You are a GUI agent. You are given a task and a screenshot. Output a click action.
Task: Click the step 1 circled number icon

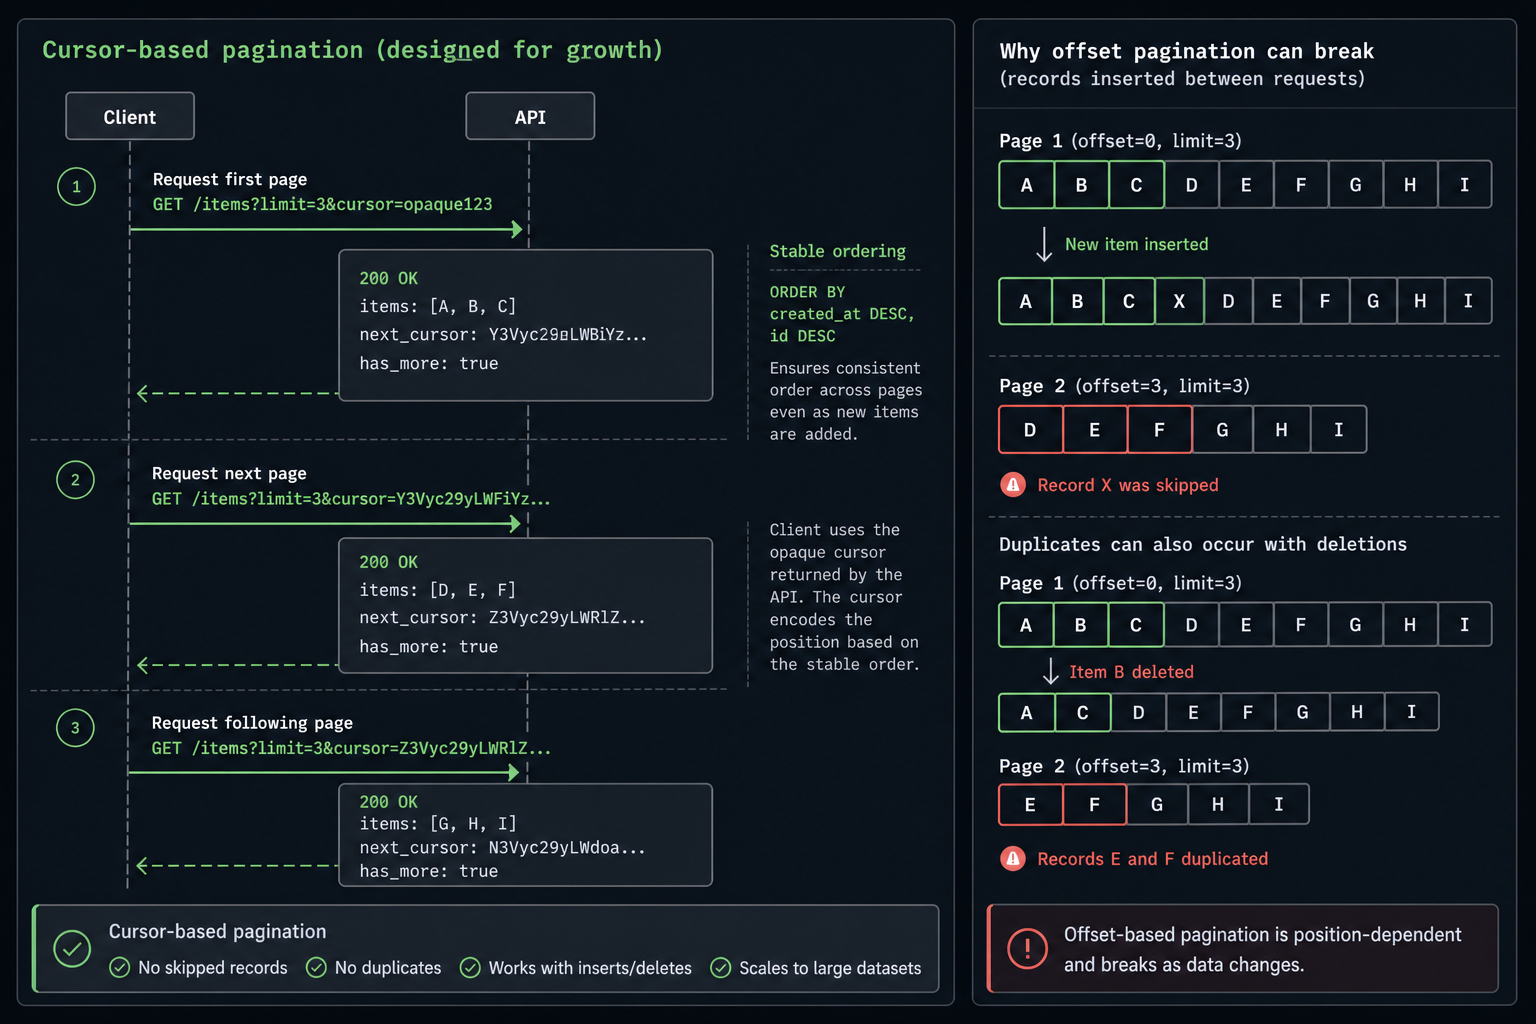click(x=76, y=187)
